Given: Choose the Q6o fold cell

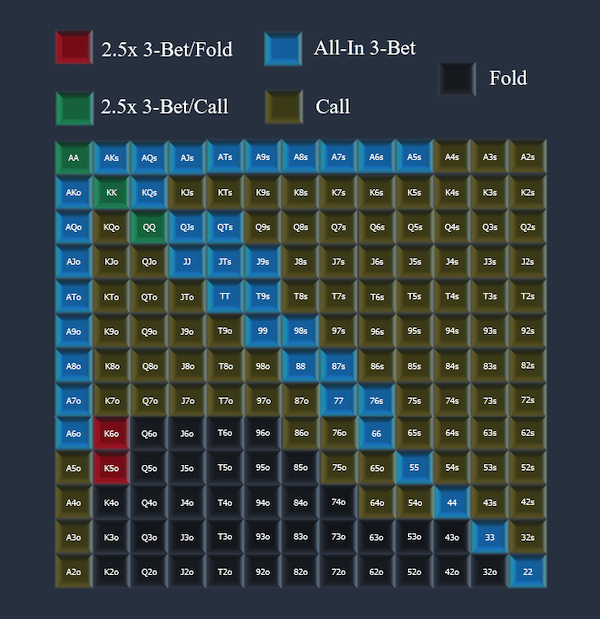Looking at the screenshot, I should 150,433.
